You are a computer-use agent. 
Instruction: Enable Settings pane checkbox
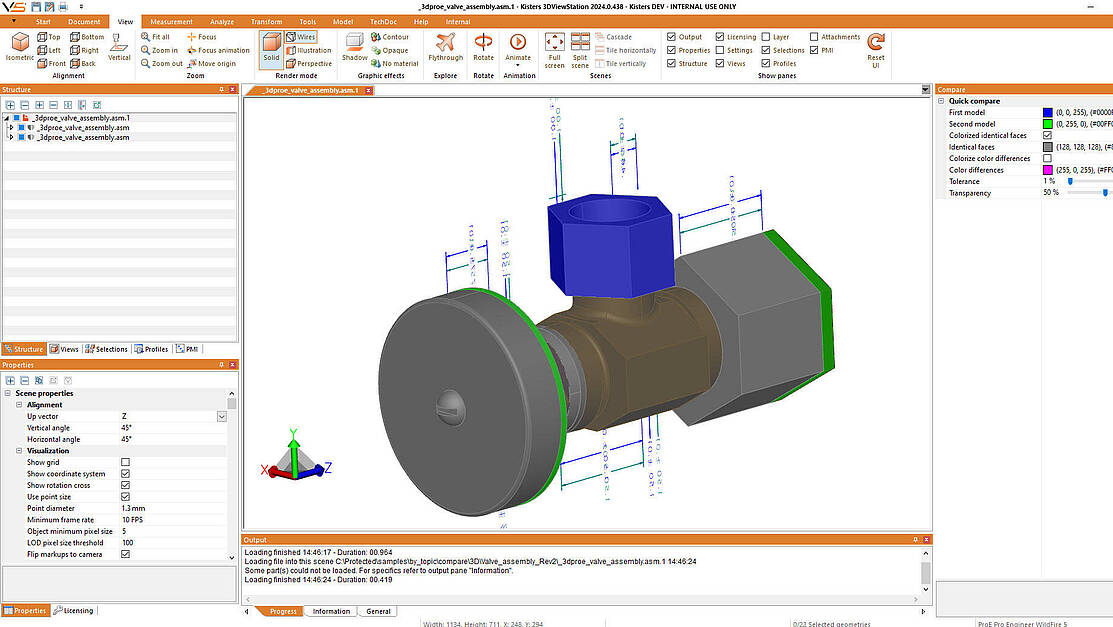720,50
